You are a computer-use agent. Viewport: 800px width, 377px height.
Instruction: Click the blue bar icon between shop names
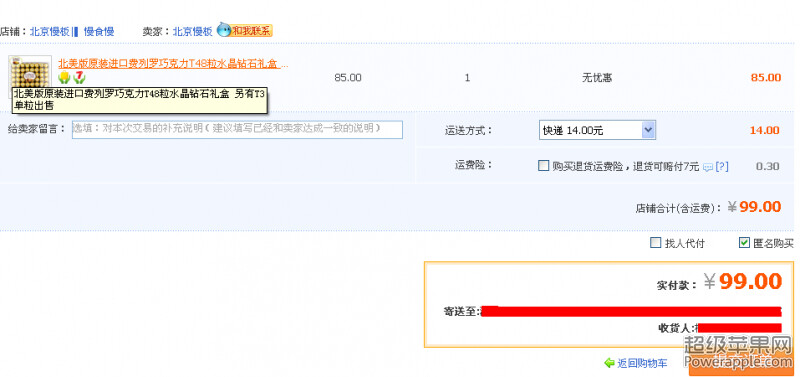pos(75,32)
